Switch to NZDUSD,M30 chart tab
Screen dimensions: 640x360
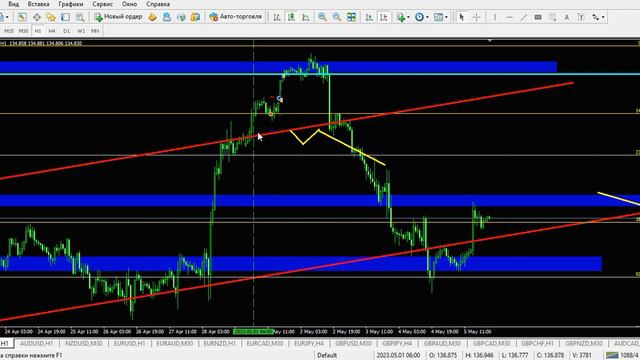[84, 344]
